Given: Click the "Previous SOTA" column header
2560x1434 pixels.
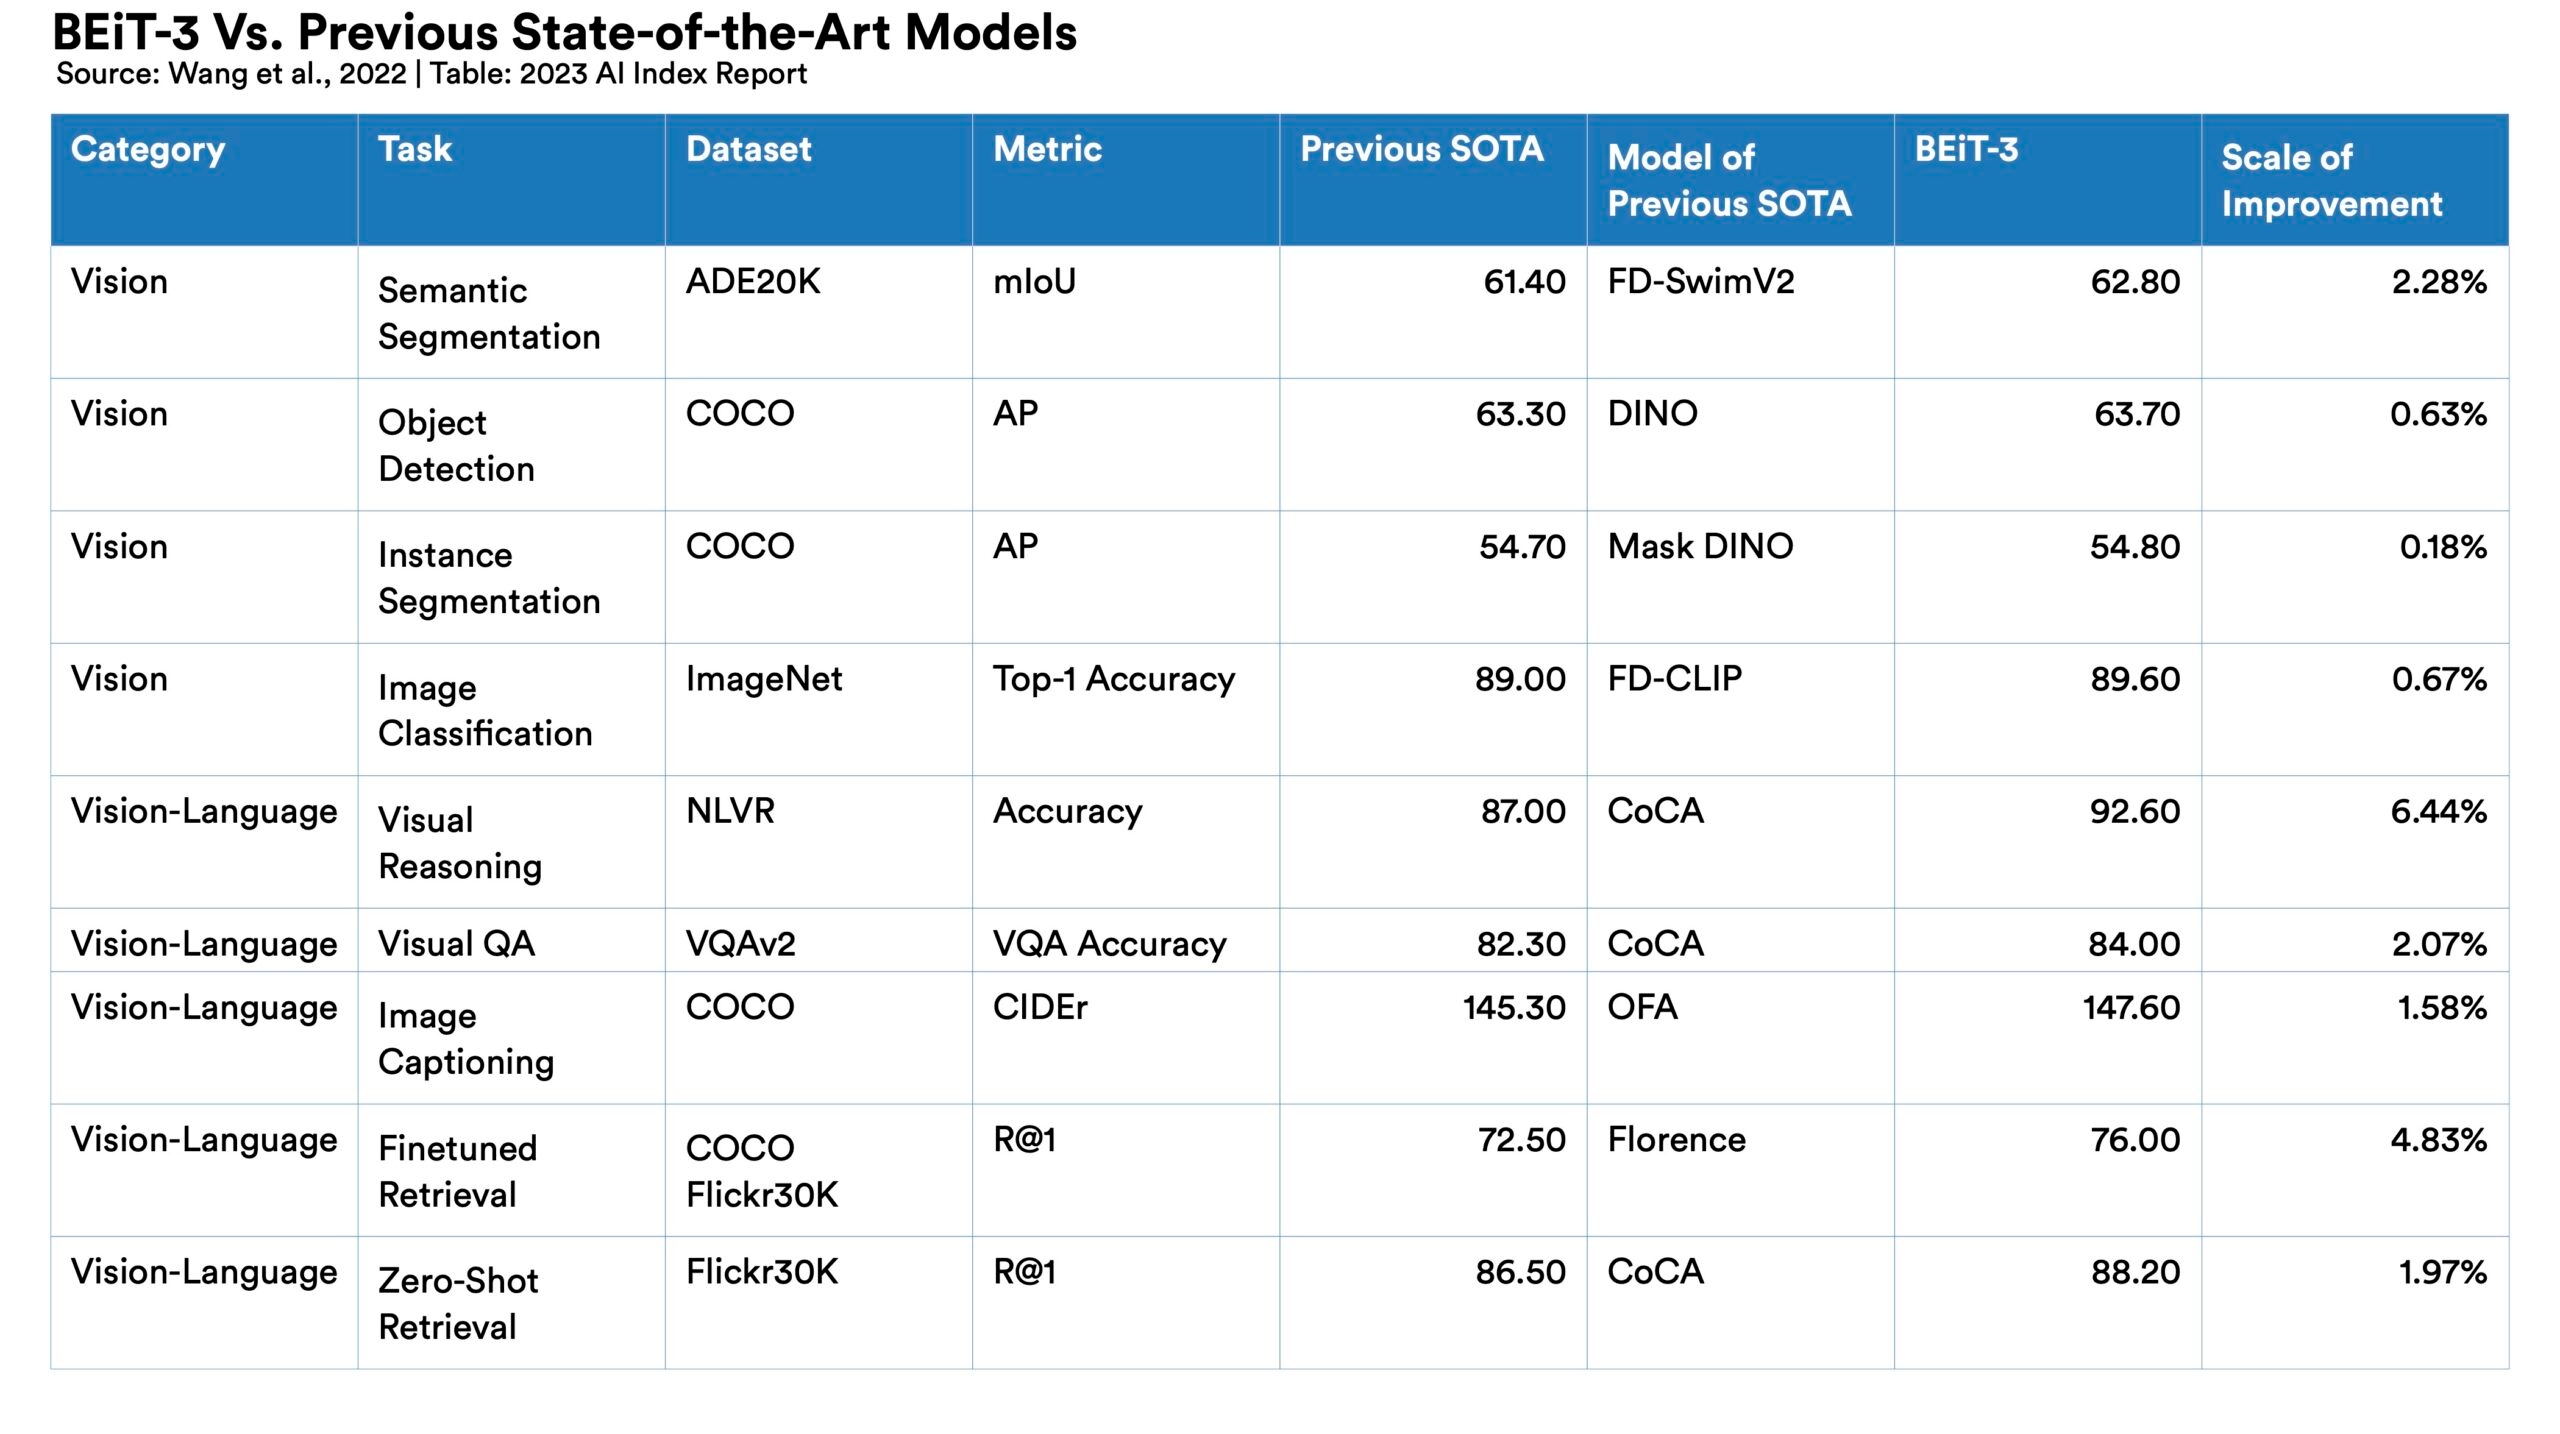Looking at the screenshot, I should 1421,150.
